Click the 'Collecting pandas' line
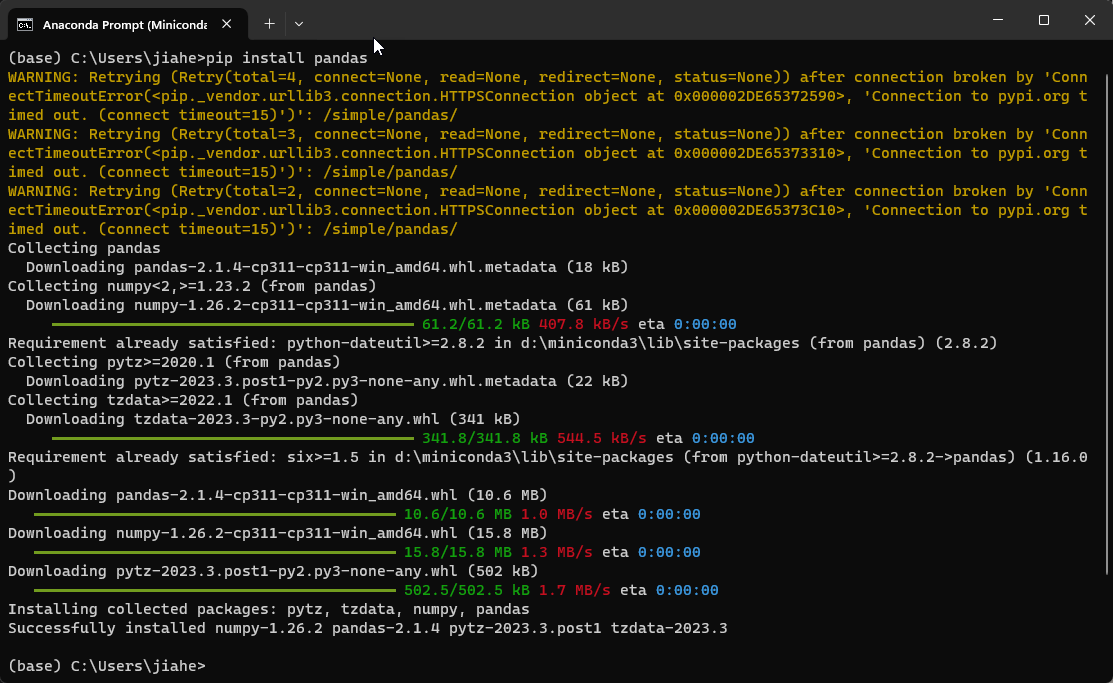 (x=84, y=248)
